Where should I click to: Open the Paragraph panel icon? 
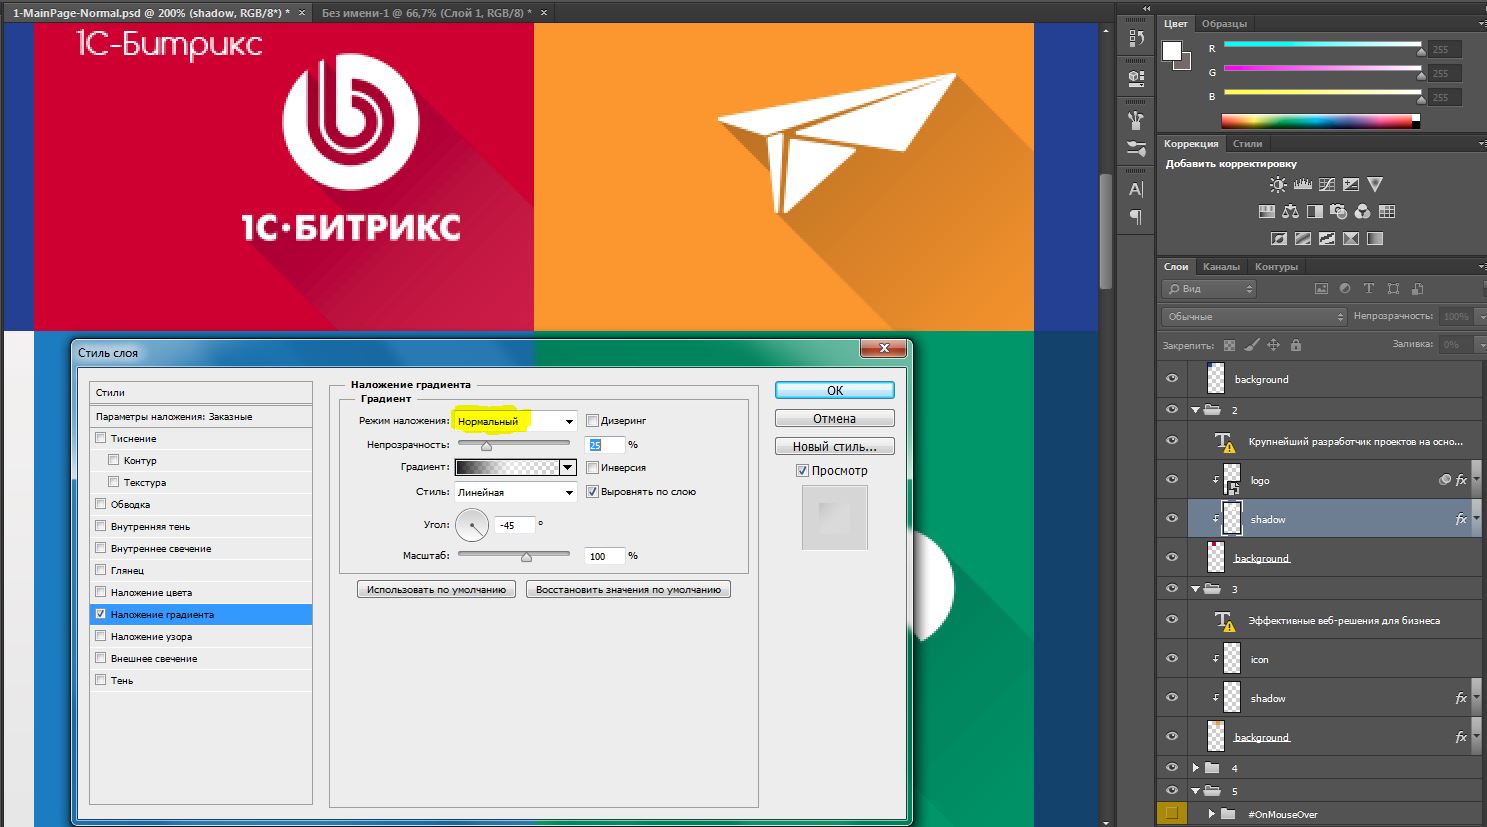pyautogui.click(x=1136, y=217)
